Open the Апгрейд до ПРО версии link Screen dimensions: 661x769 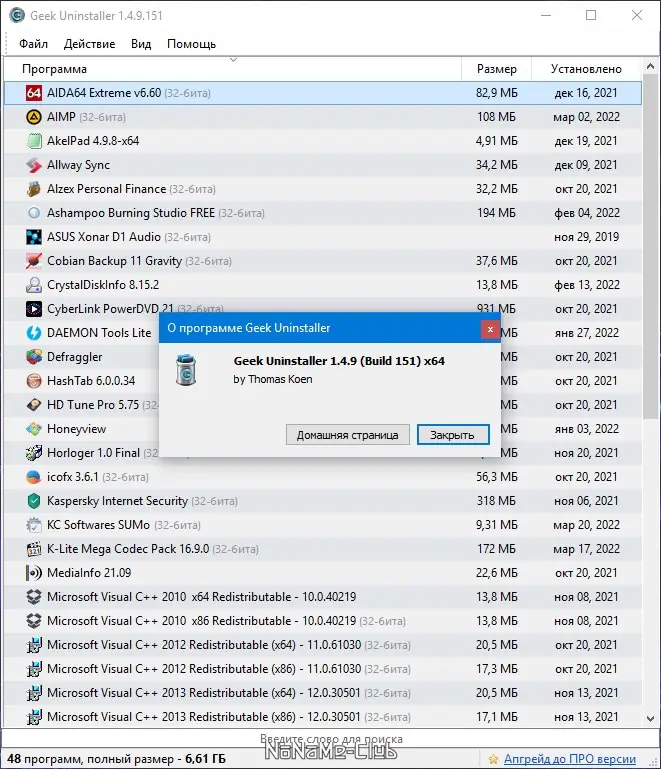click(x=570, y=759)
